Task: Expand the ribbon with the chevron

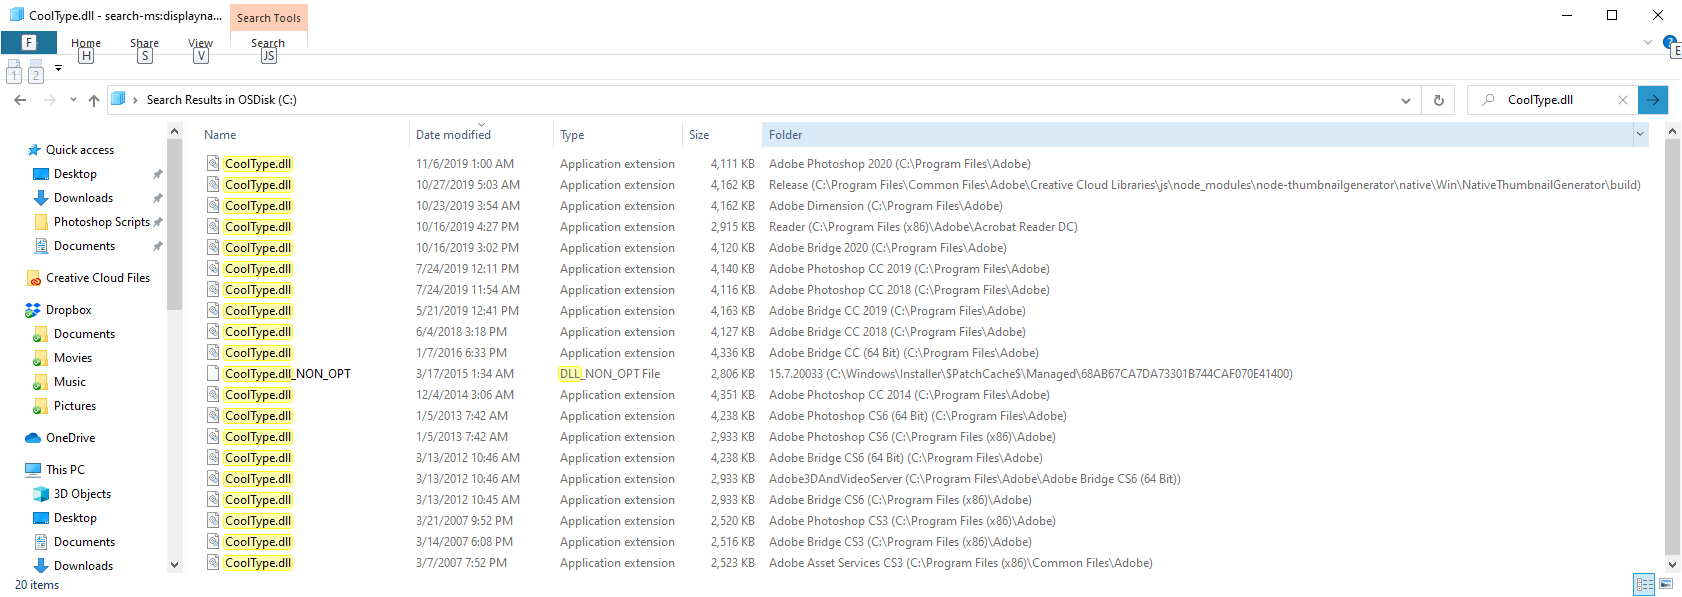Action: coord(1647,42)
